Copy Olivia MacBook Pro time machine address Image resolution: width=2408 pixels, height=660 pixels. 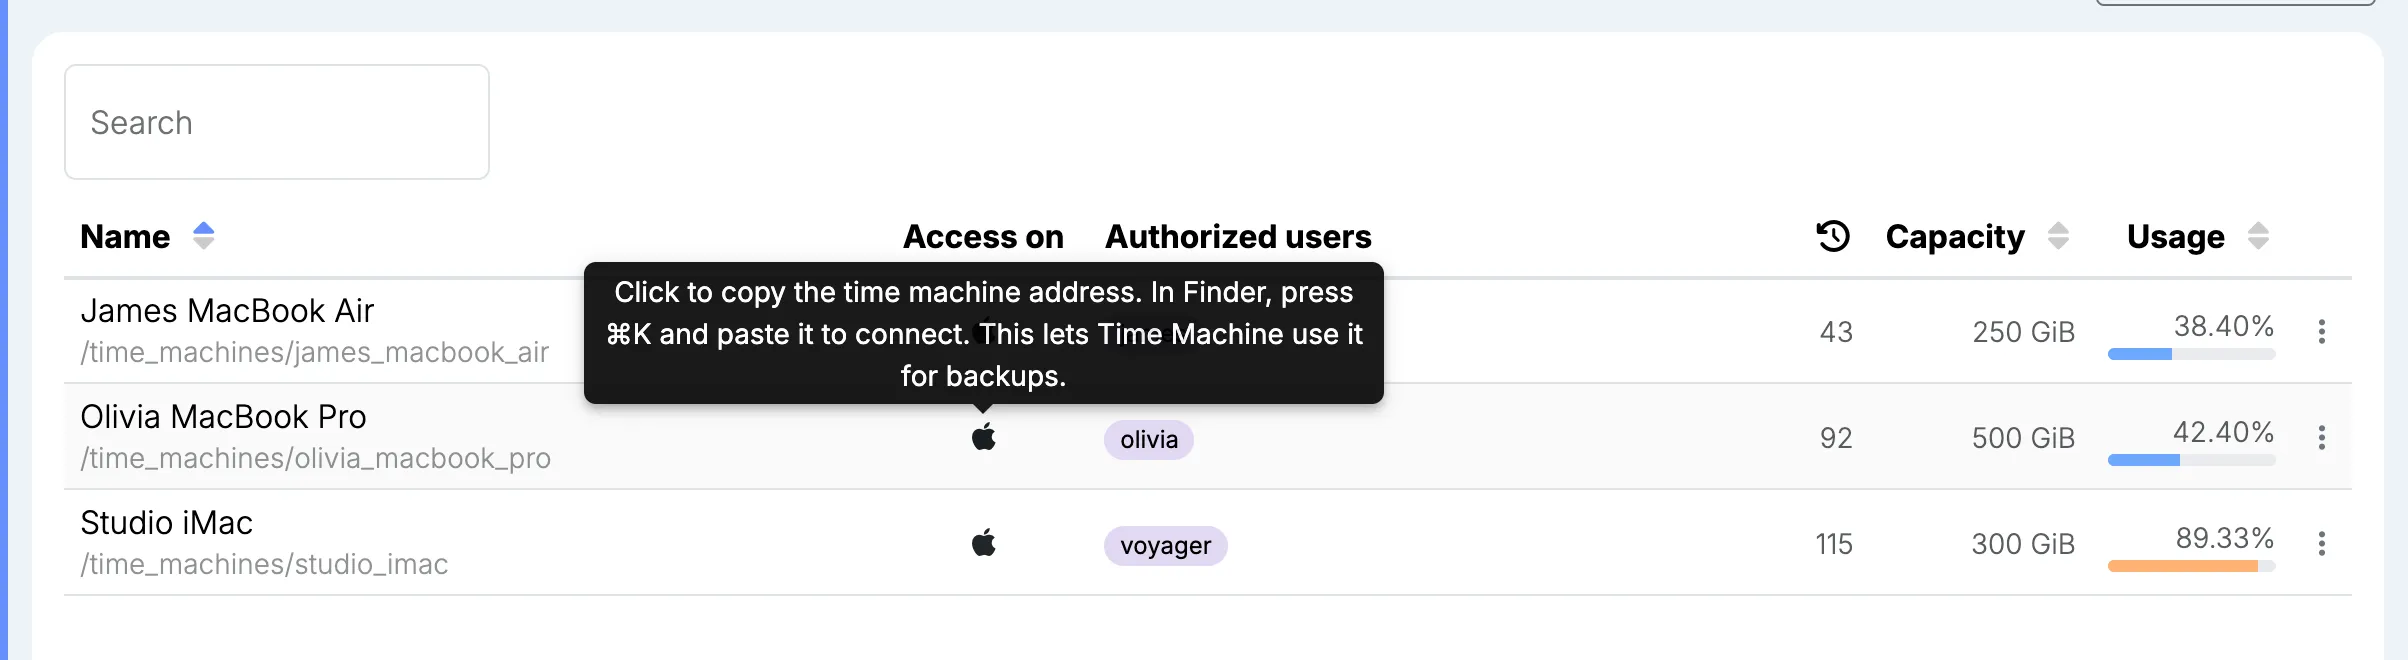[984, 437]
